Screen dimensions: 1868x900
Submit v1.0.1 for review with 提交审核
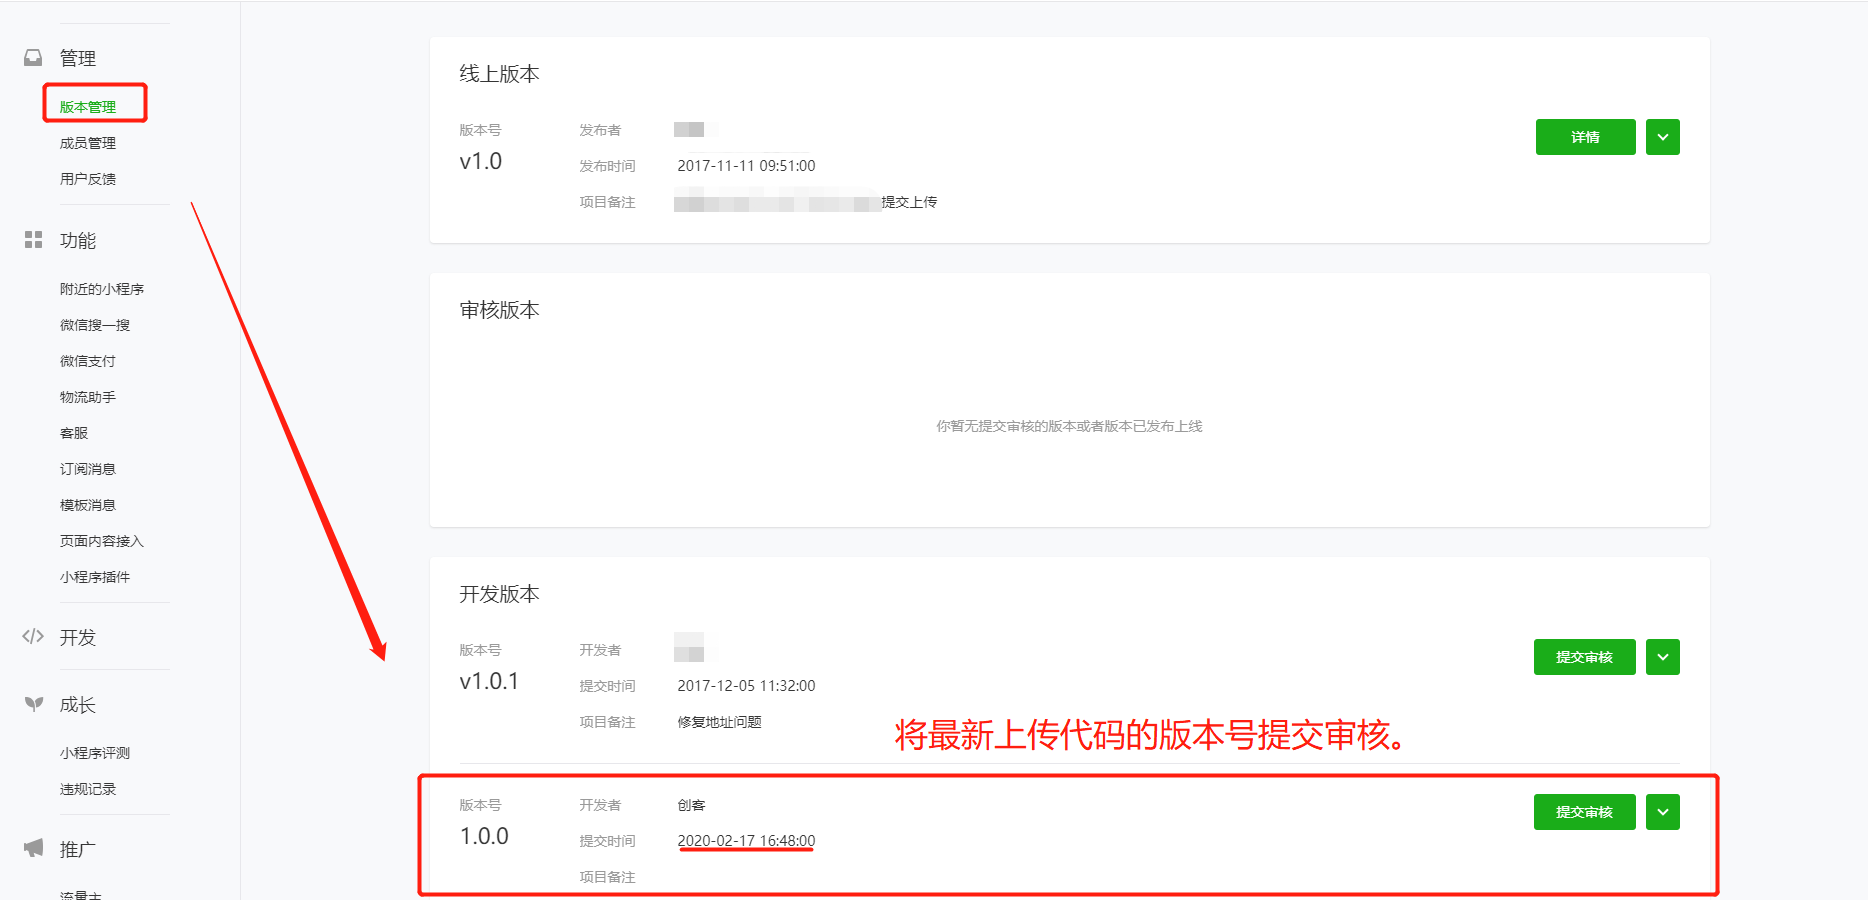[1584, 657]
